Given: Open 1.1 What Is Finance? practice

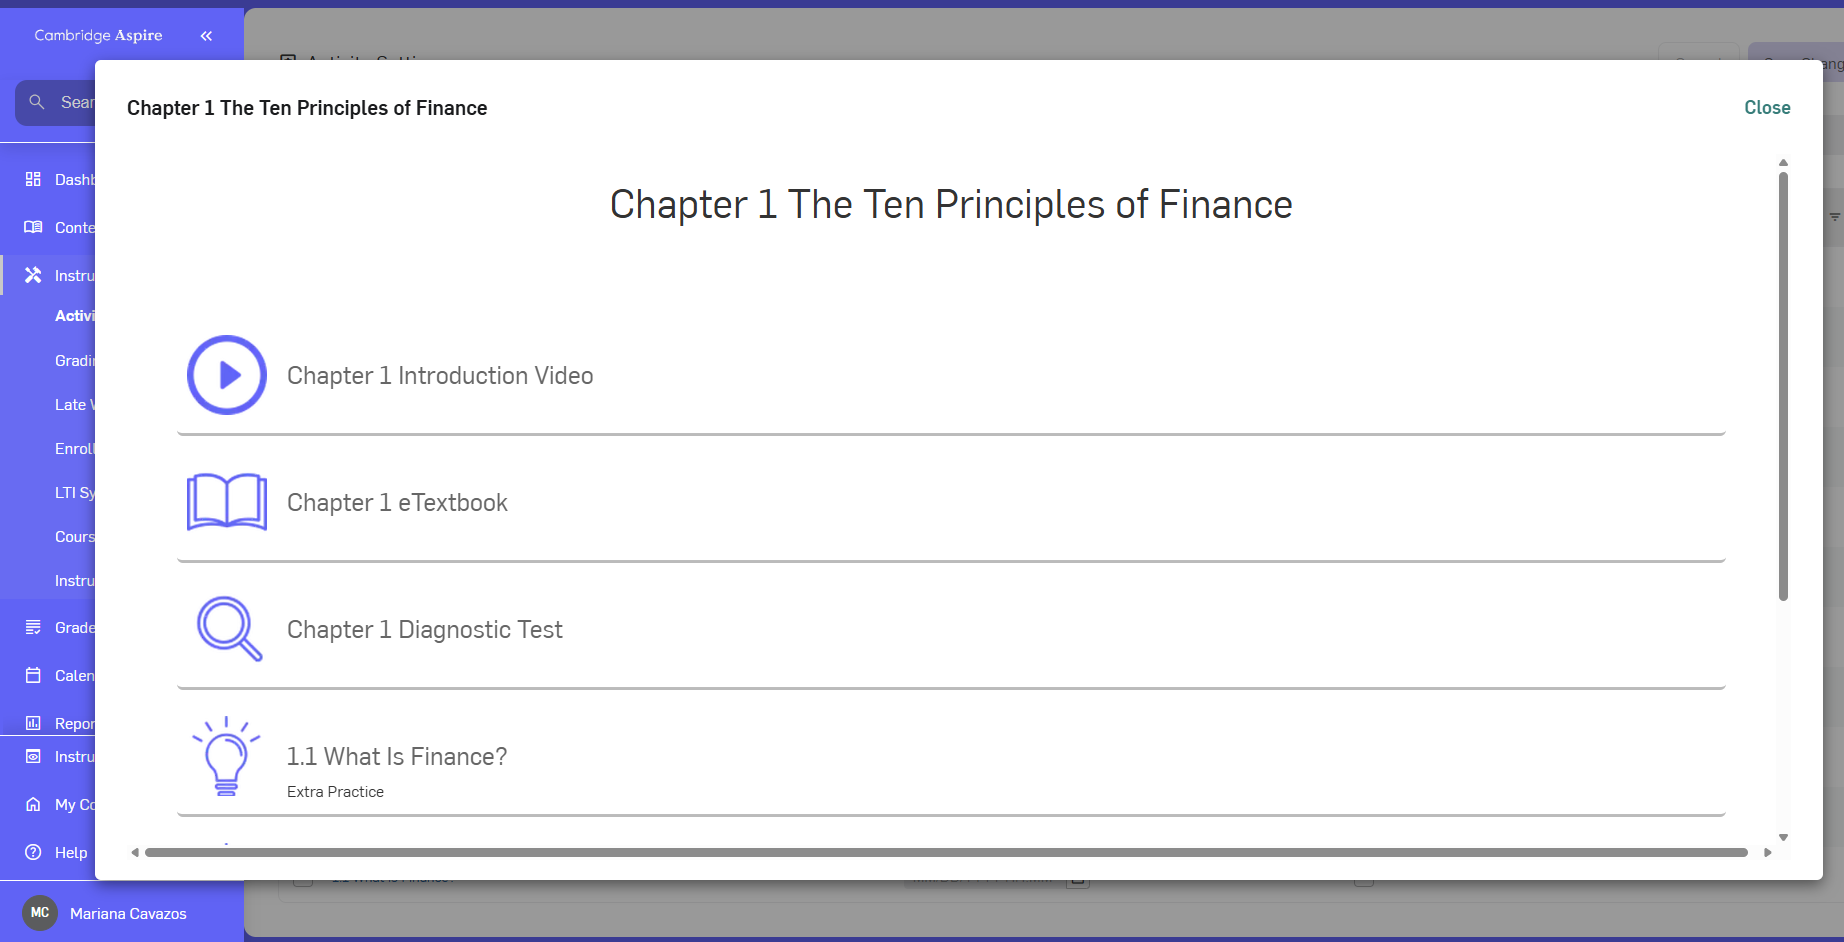Looking at the screenshot, I should click(x=397, y=756).
